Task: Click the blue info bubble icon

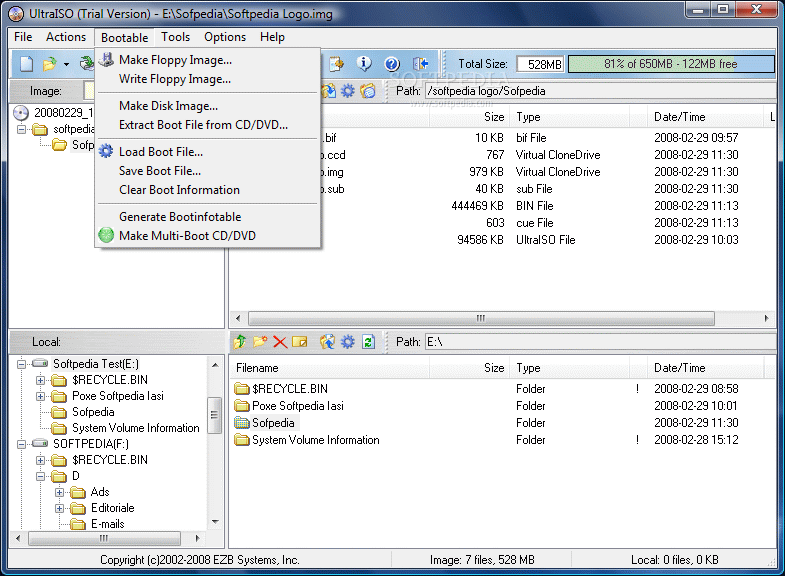Action: (x=364, y=64)
